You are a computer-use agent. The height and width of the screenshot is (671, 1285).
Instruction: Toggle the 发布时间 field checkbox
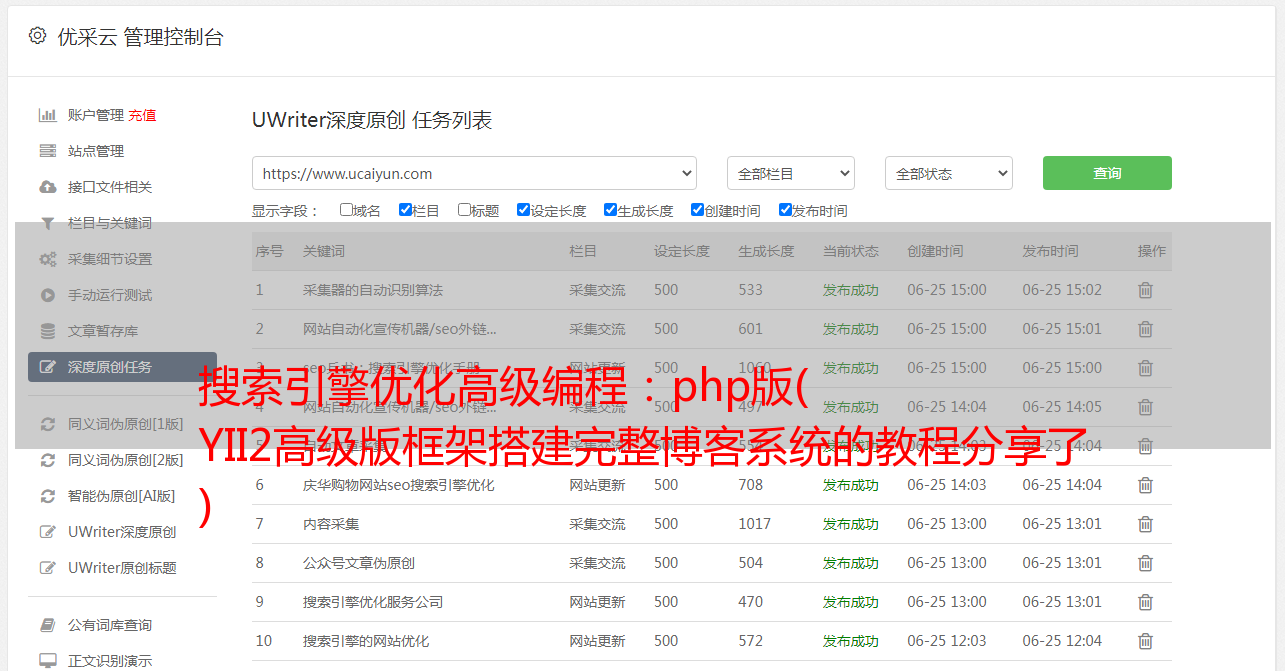[785, 210]
